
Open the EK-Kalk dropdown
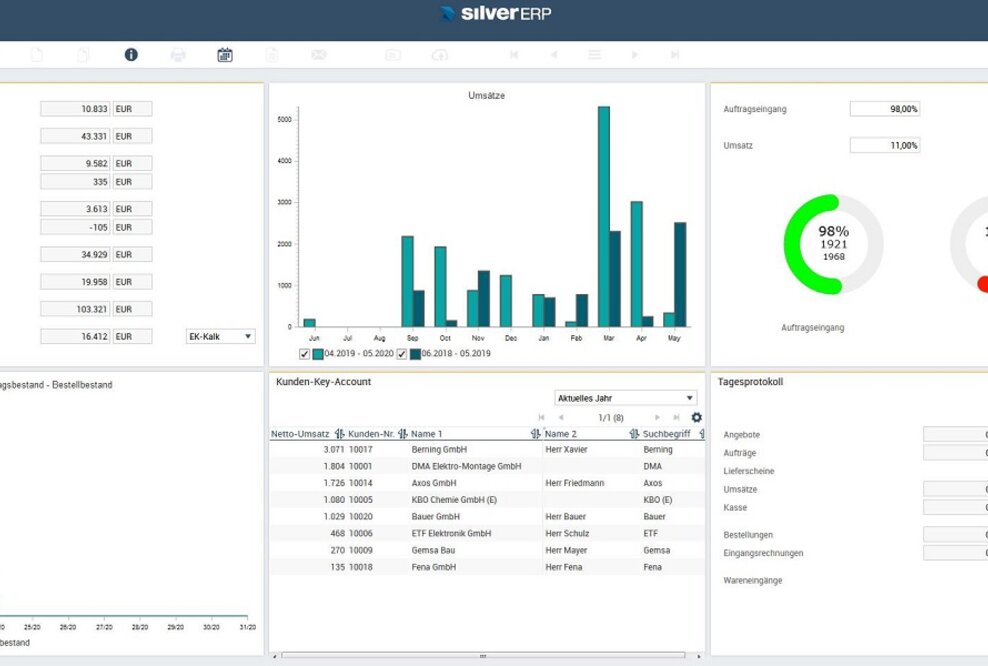[x=221, y=337]
